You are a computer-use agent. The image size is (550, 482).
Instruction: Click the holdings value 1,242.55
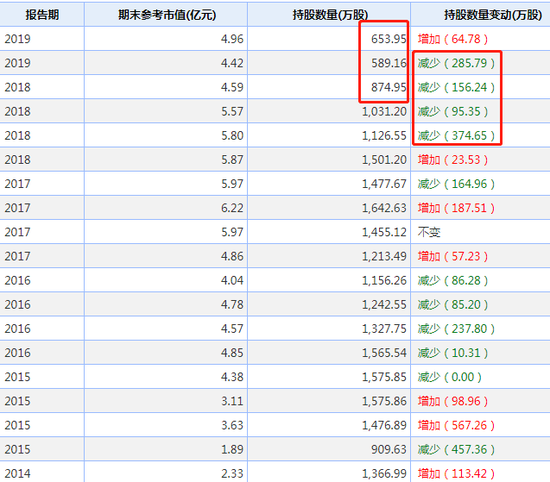coord(384,304)
